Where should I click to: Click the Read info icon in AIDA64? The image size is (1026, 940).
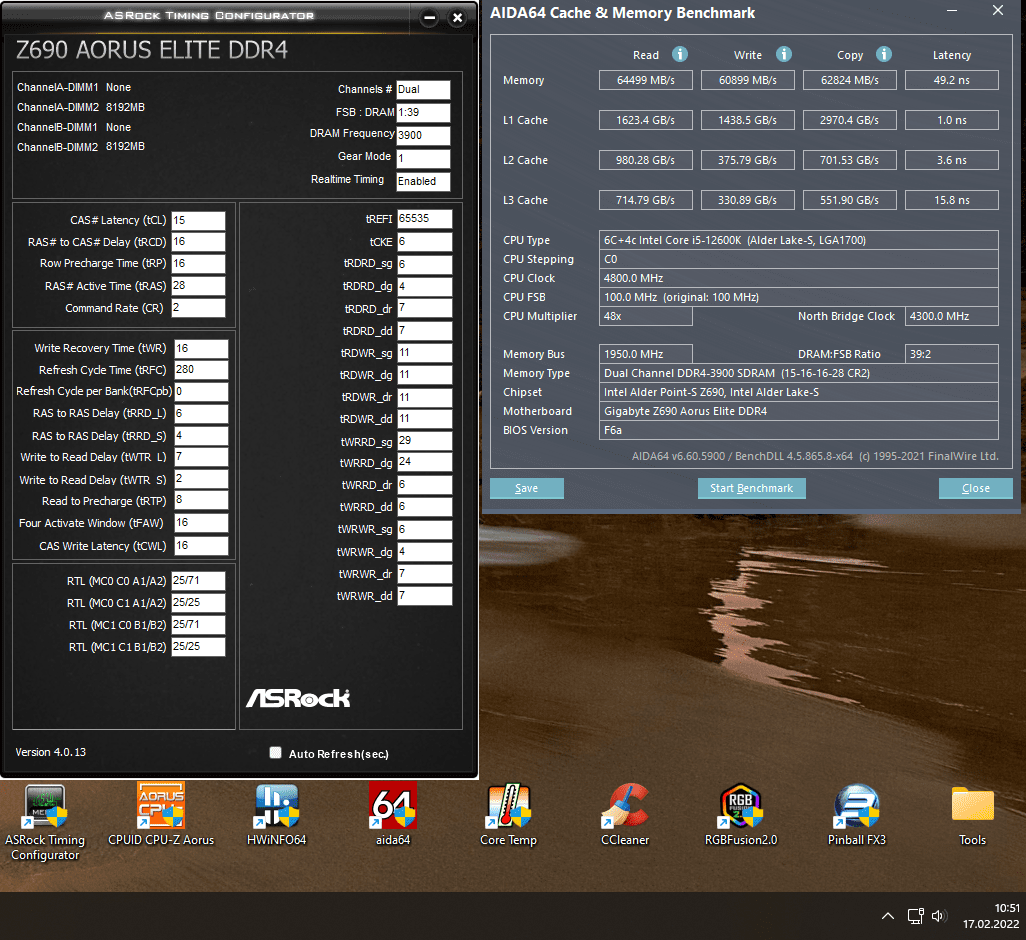680,54
